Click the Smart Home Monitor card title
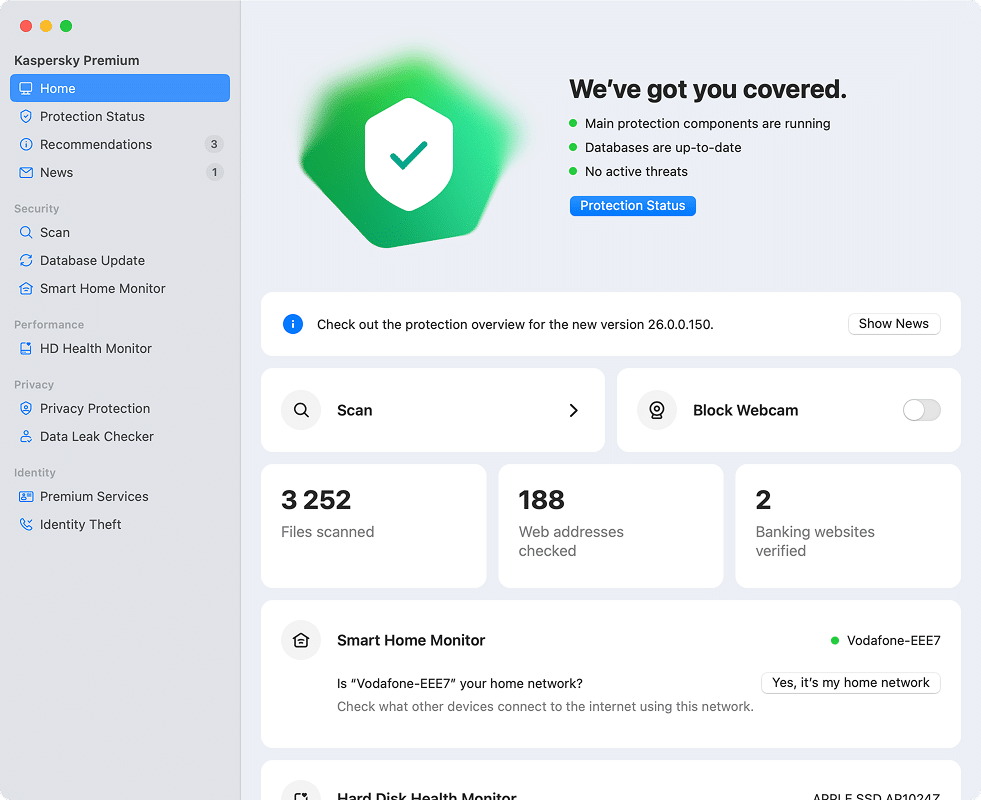981x800 pixels. [411, 641]
